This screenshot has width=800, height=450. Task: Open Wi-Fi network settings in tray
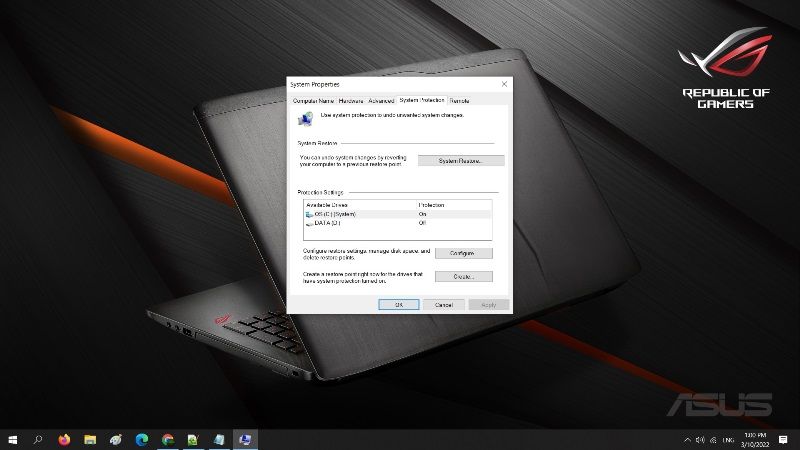tap(713, 440)
